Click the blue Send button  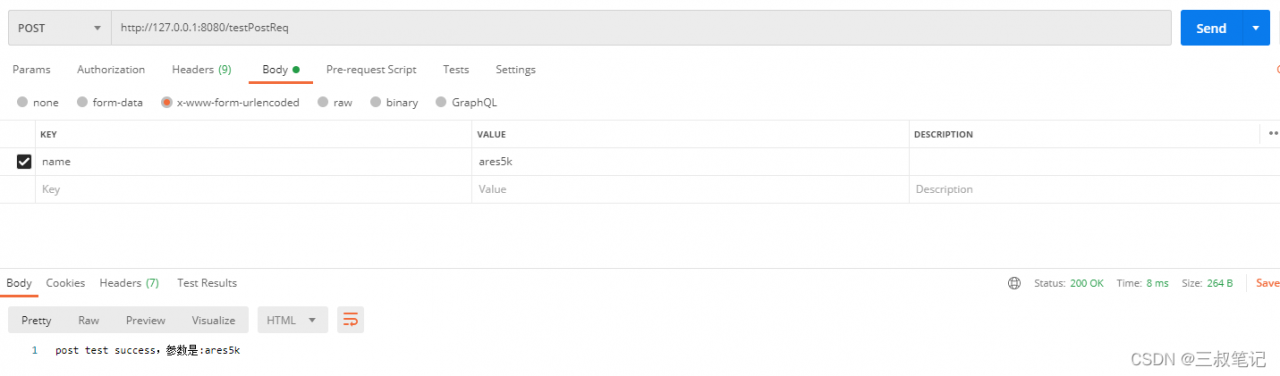(x=1211, y=28)
